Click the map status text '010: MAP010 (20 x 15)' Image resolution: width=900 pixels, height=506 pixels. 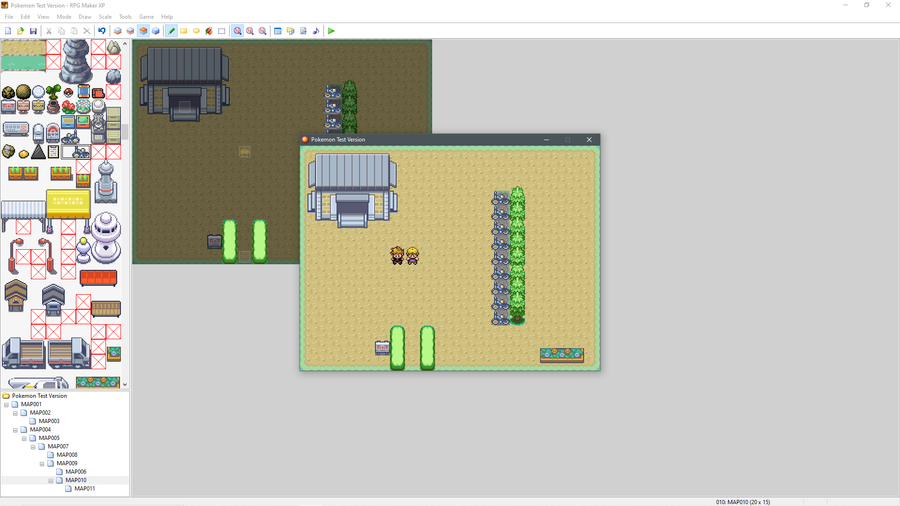pos(743,502)
